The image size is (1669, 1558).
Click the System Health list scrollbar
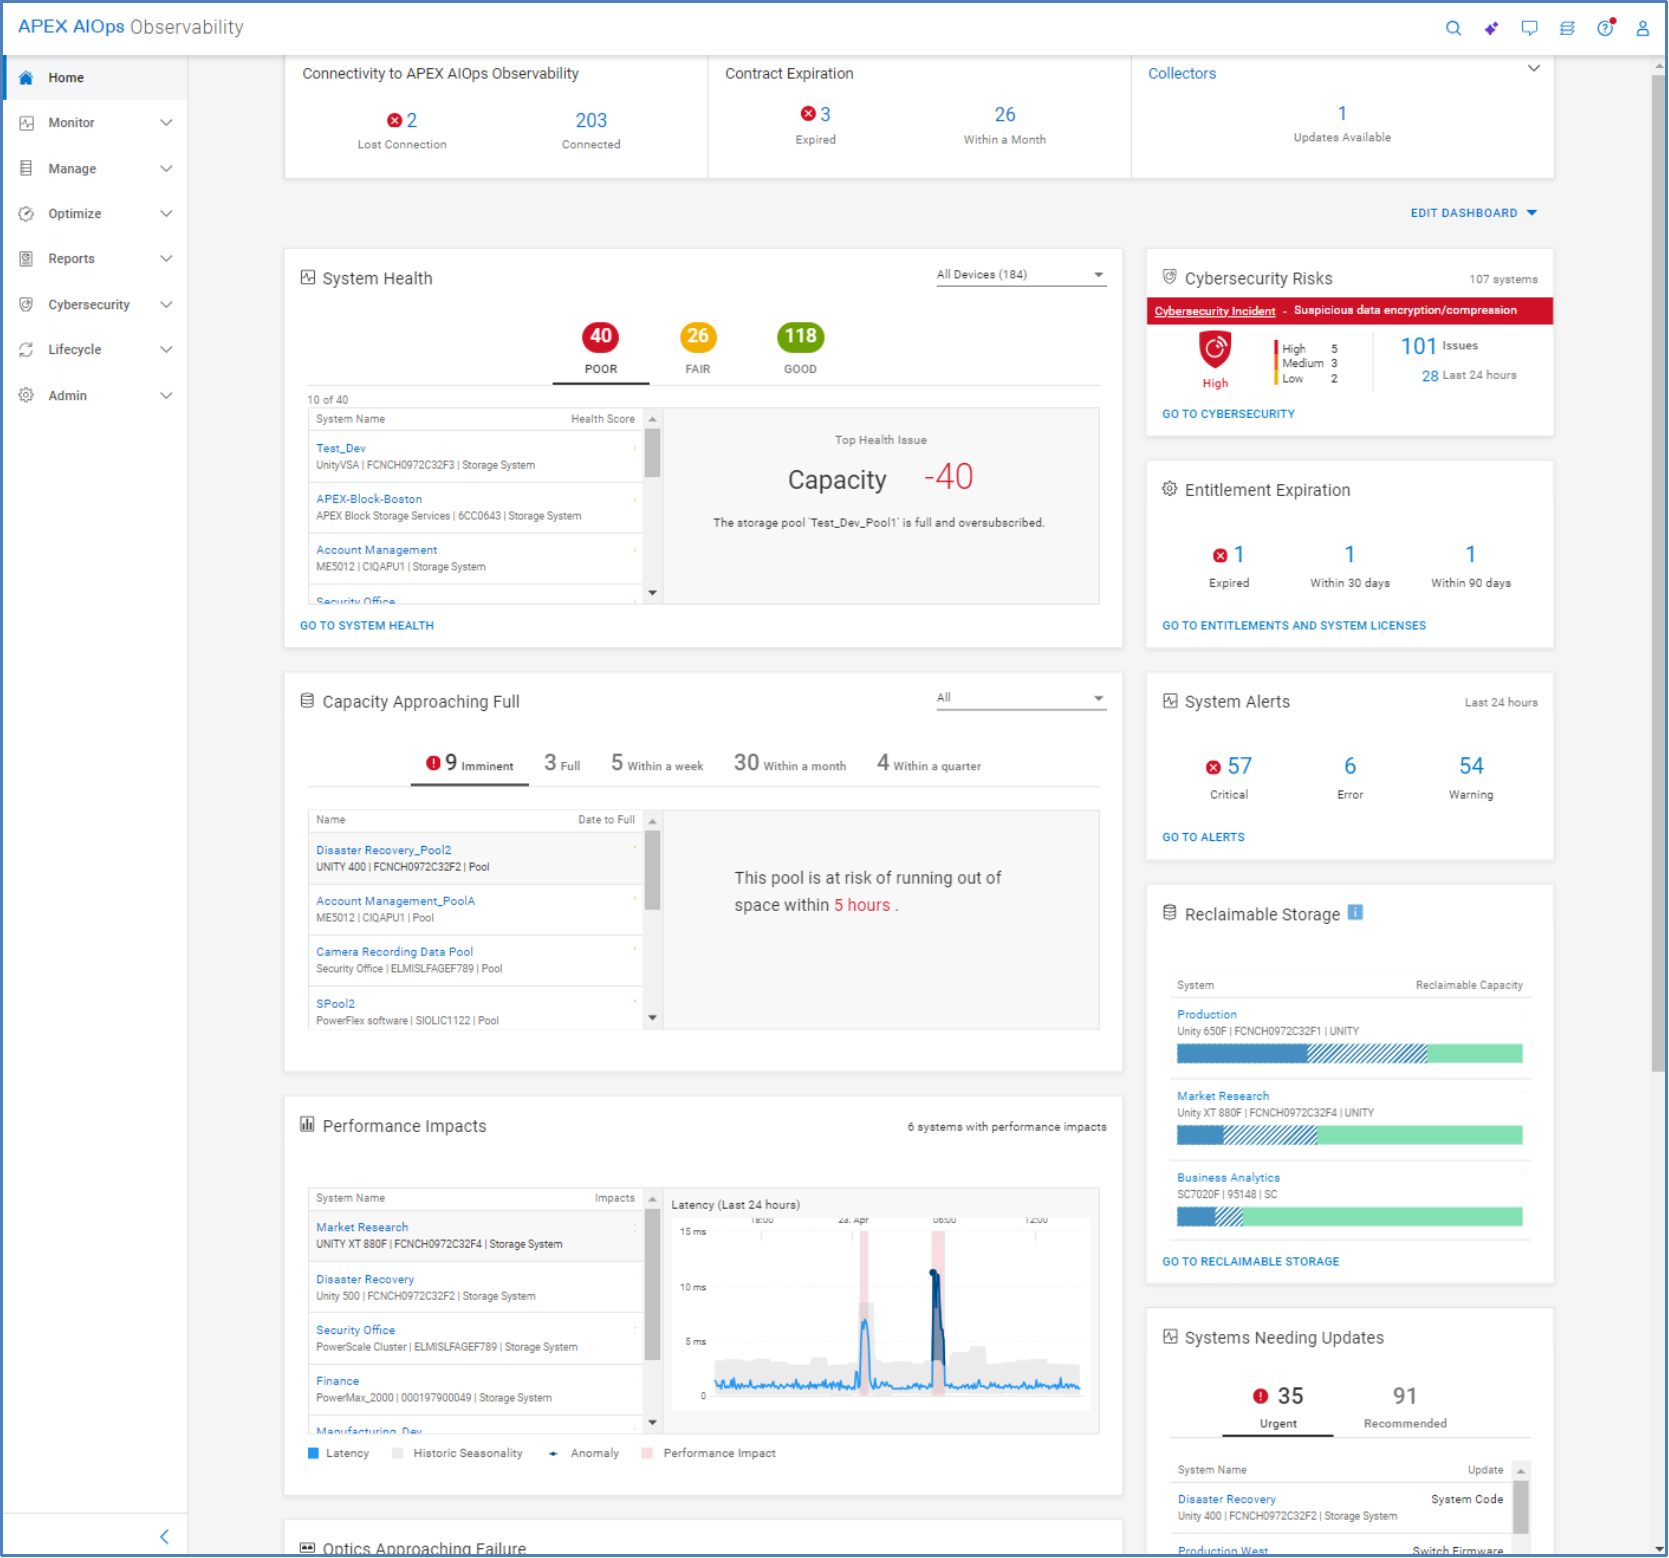pyautogui.click(x=652, y=454)
